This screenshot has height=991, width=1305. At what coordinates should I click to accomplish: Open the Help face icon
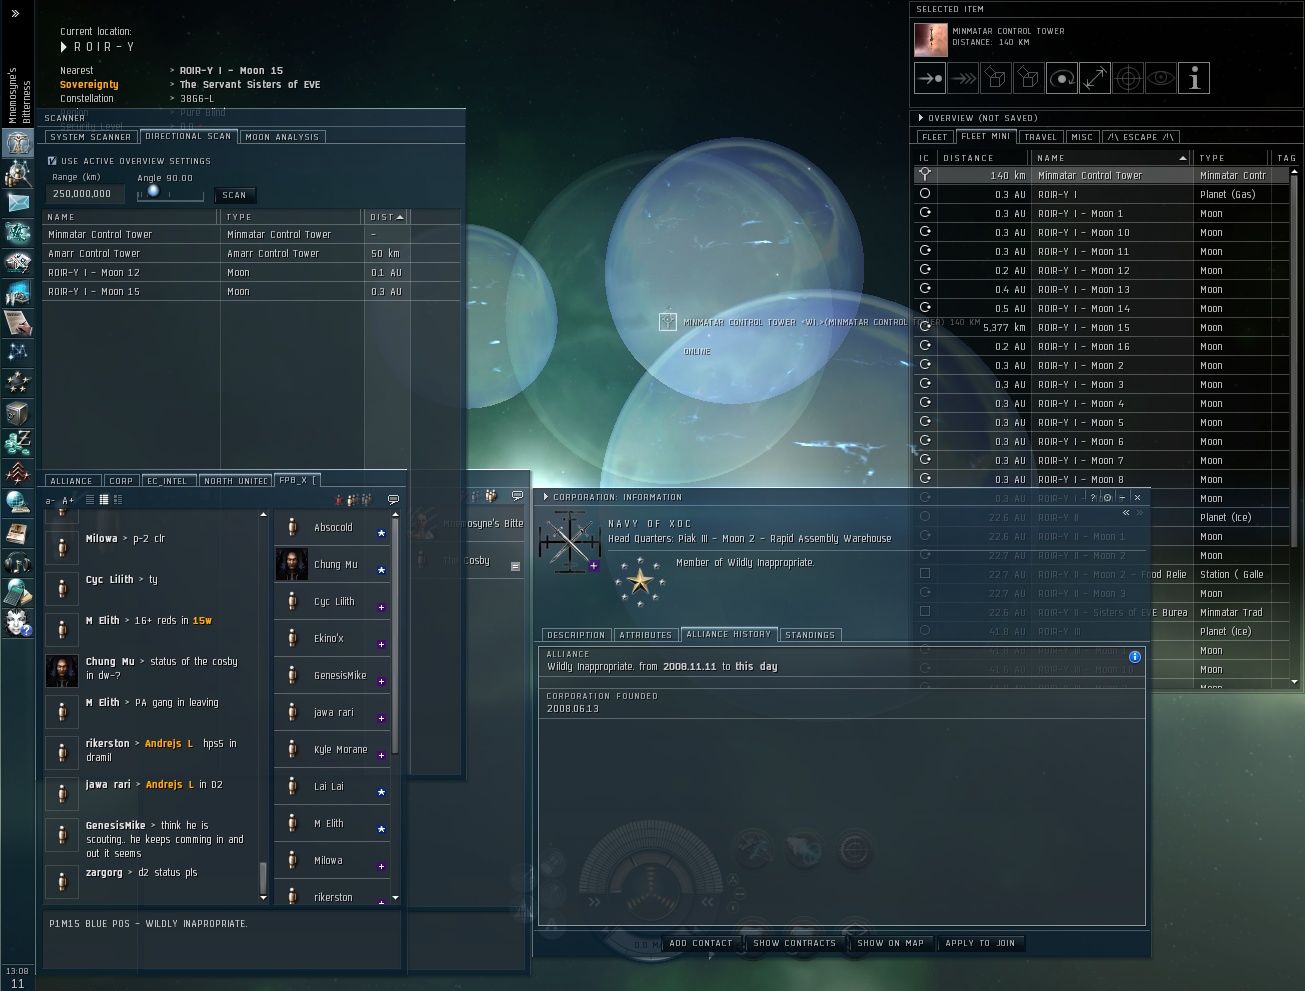click(x=18, y=622)
